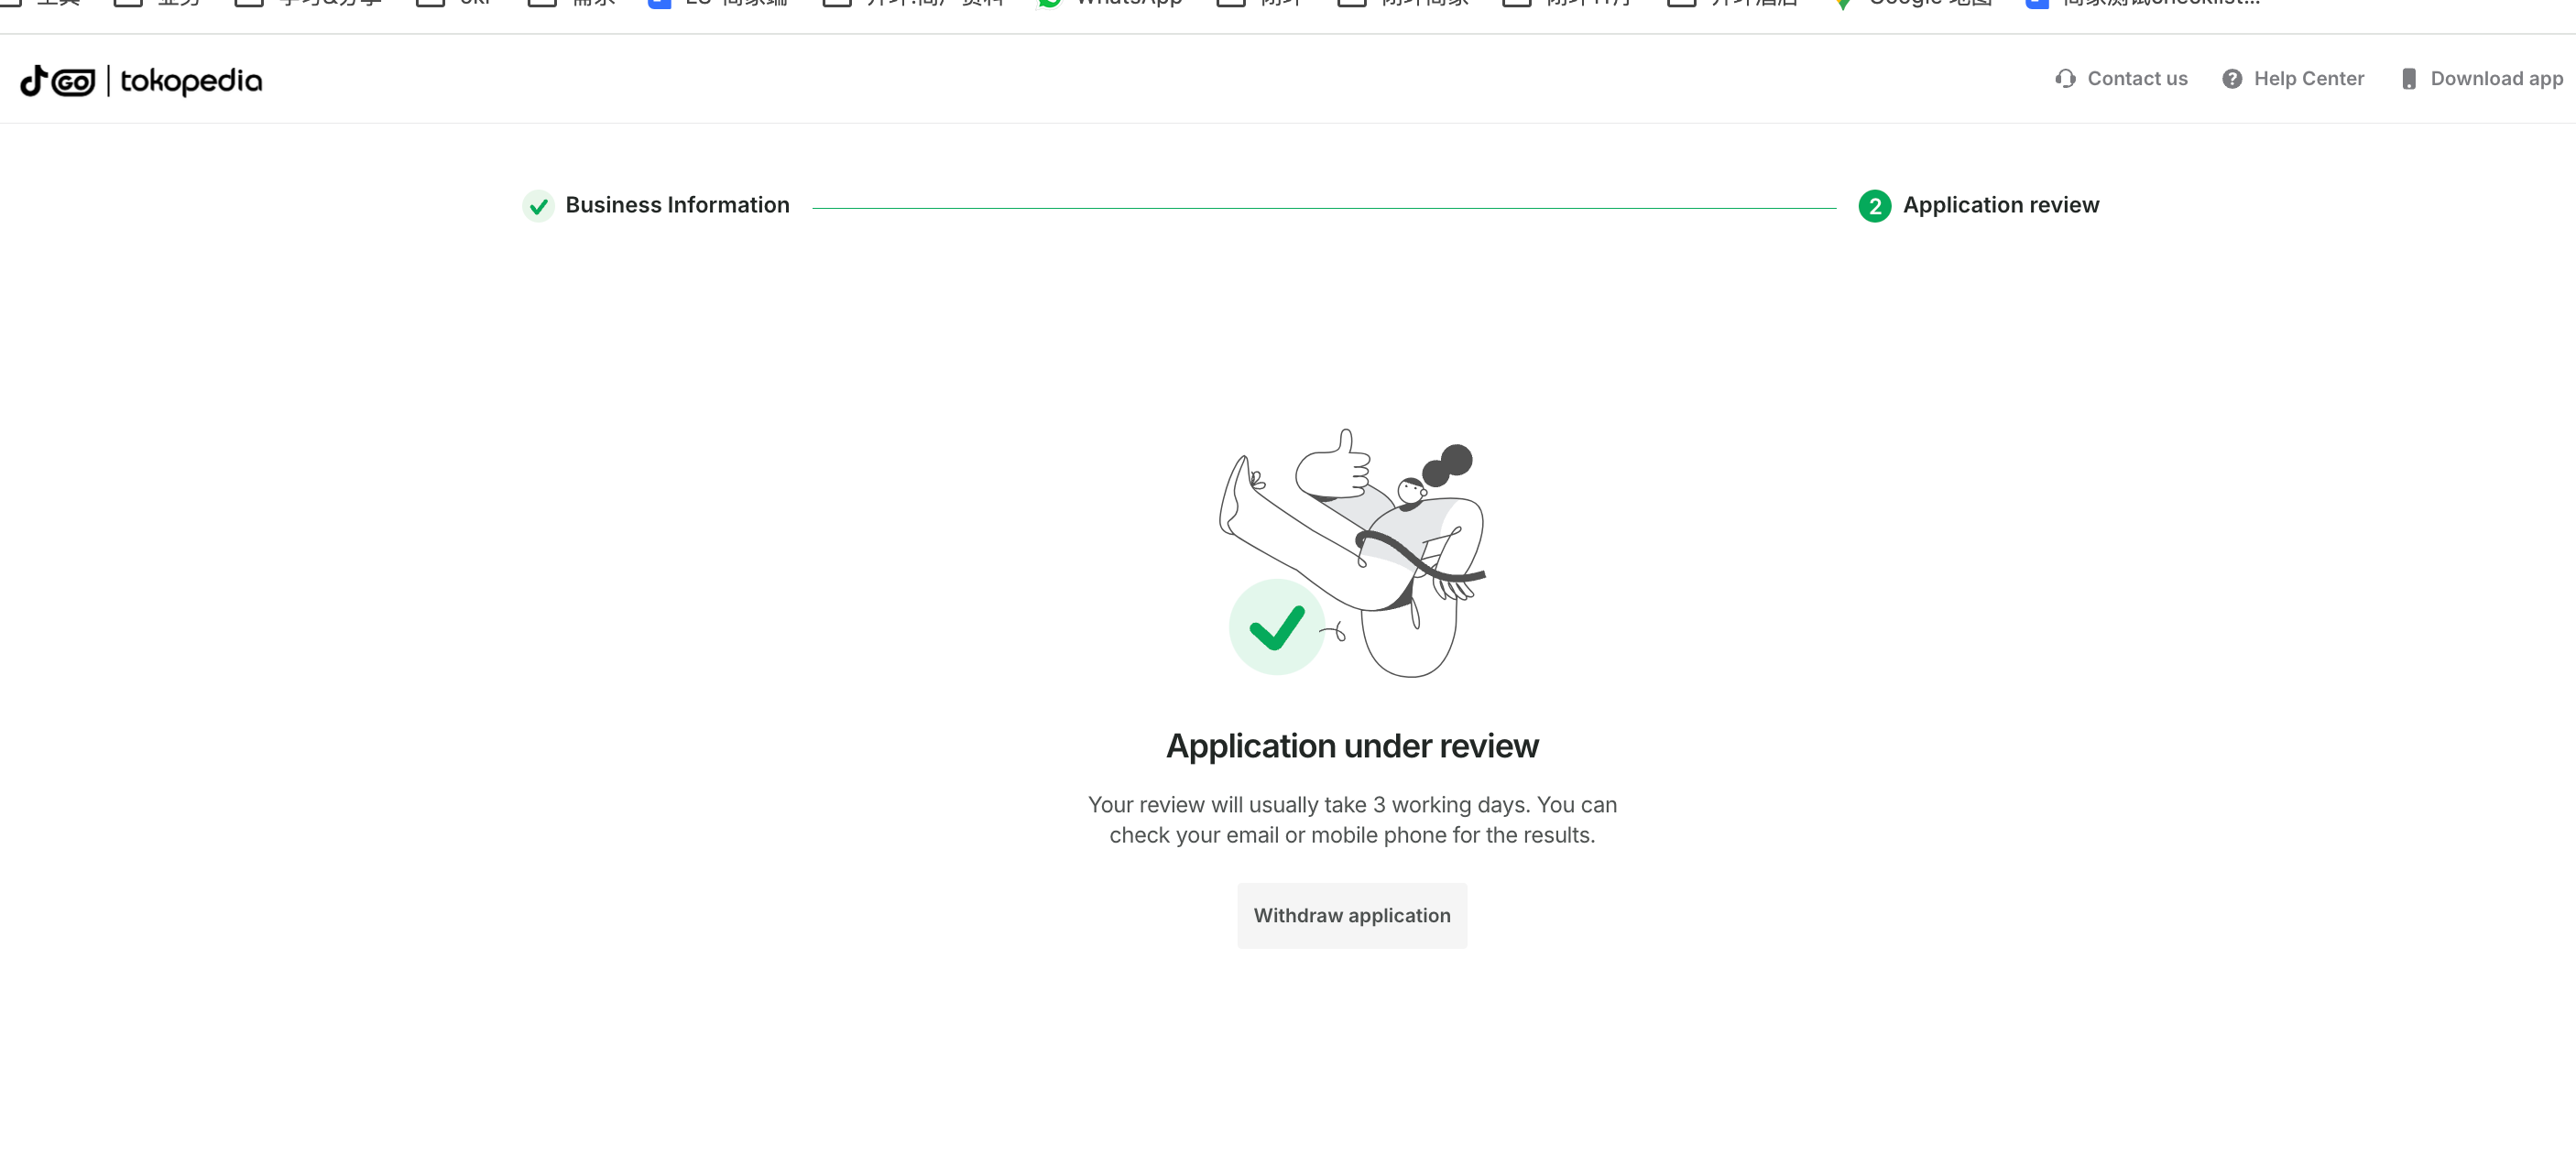Click the Download app link
2576x1165 pixels.
[2495, 79]
